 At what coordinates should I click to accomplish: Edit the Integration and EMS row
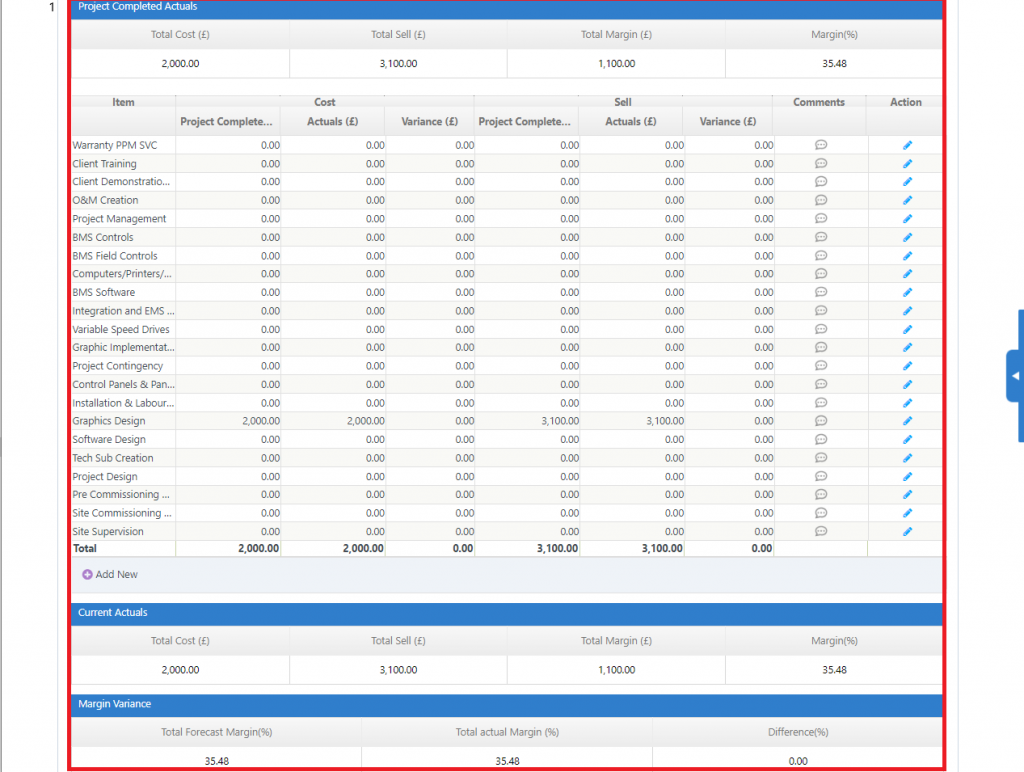tap(907, 311)
